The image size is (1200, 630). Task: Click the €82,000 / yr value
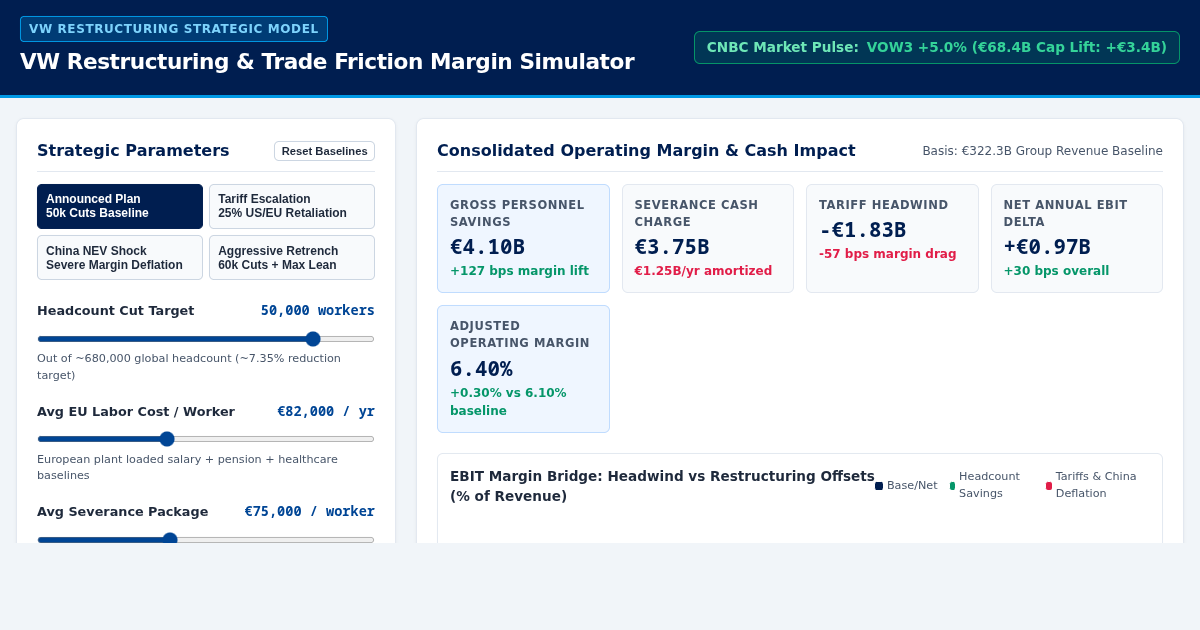coord(326,411)
